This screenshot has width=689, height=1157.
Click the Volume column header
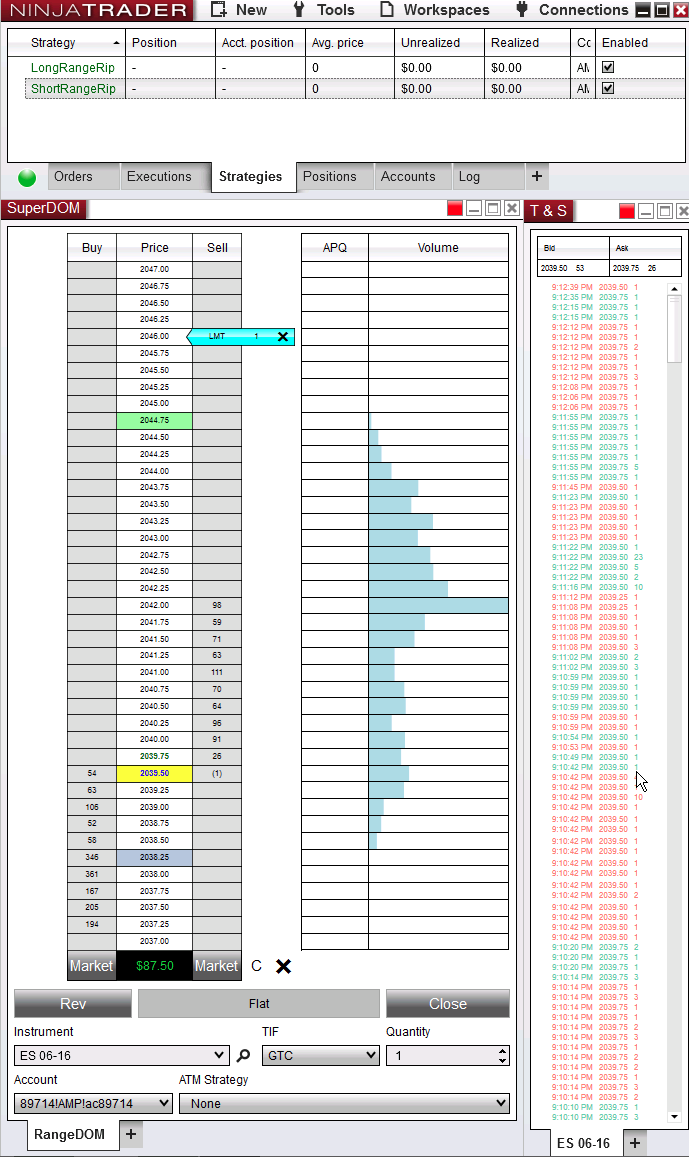pos(438,248)
